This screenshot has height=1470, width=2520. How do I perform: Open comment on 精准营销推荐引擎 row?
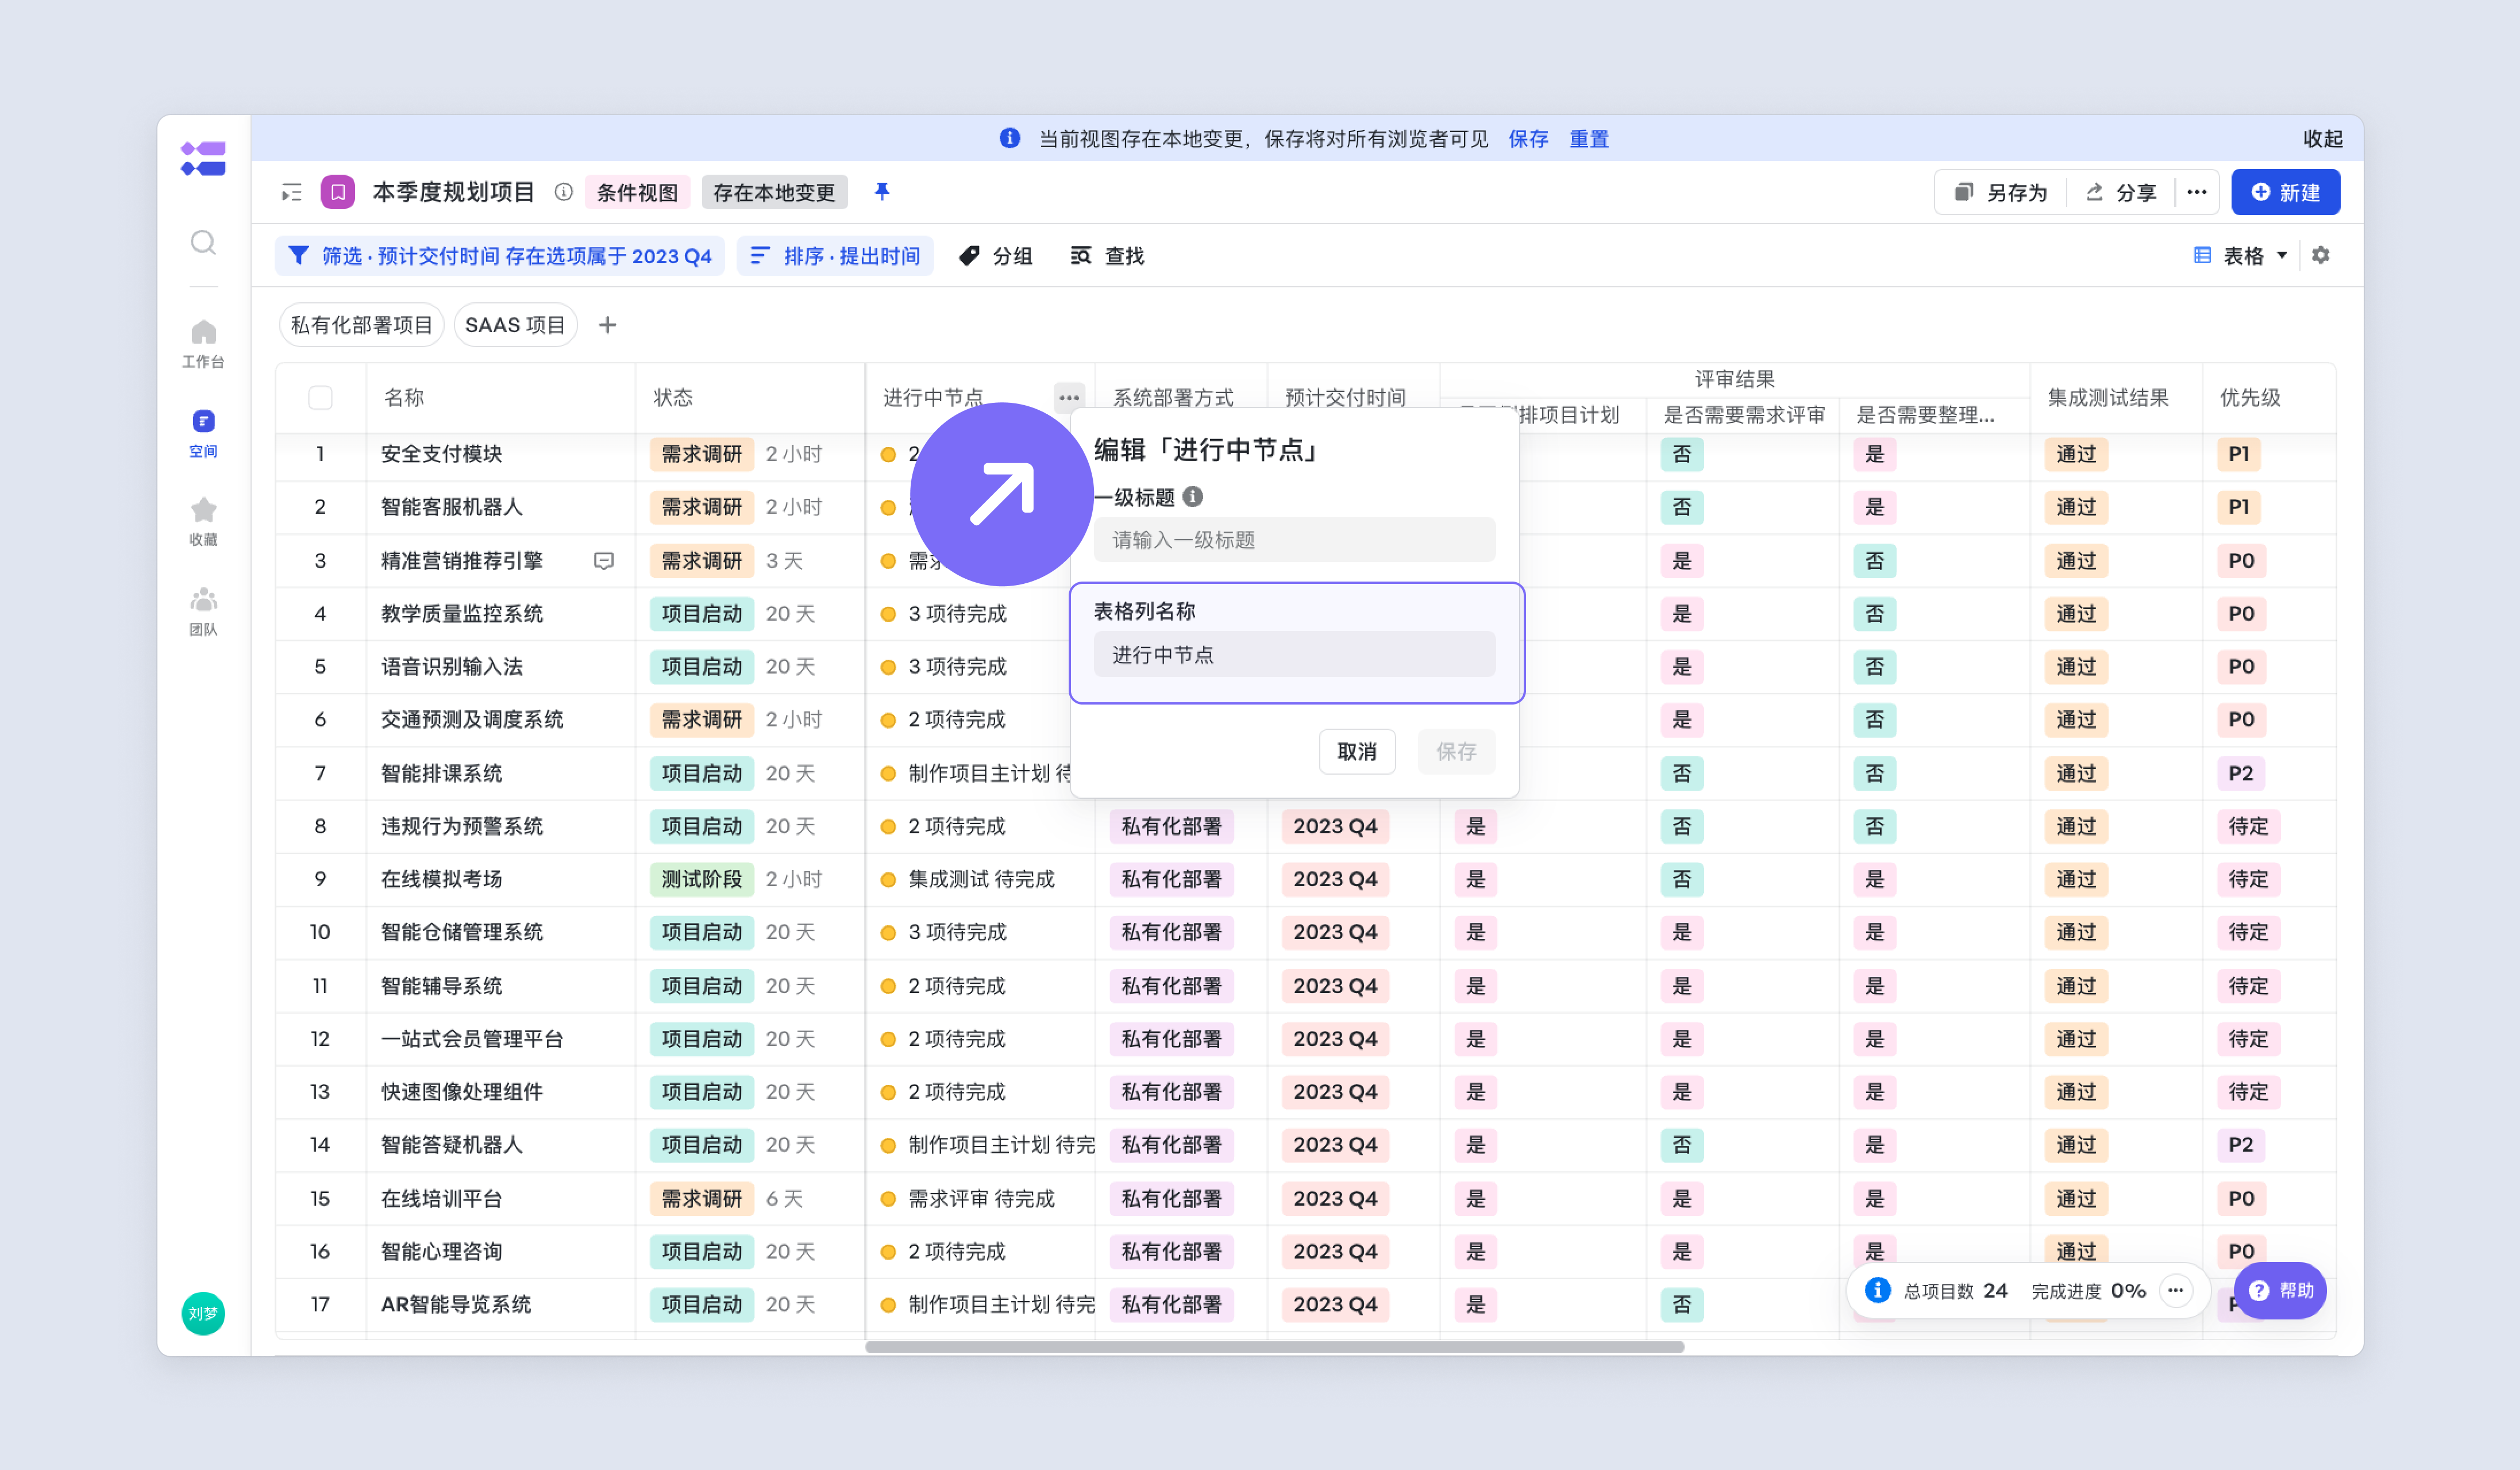tap(604, 560)
